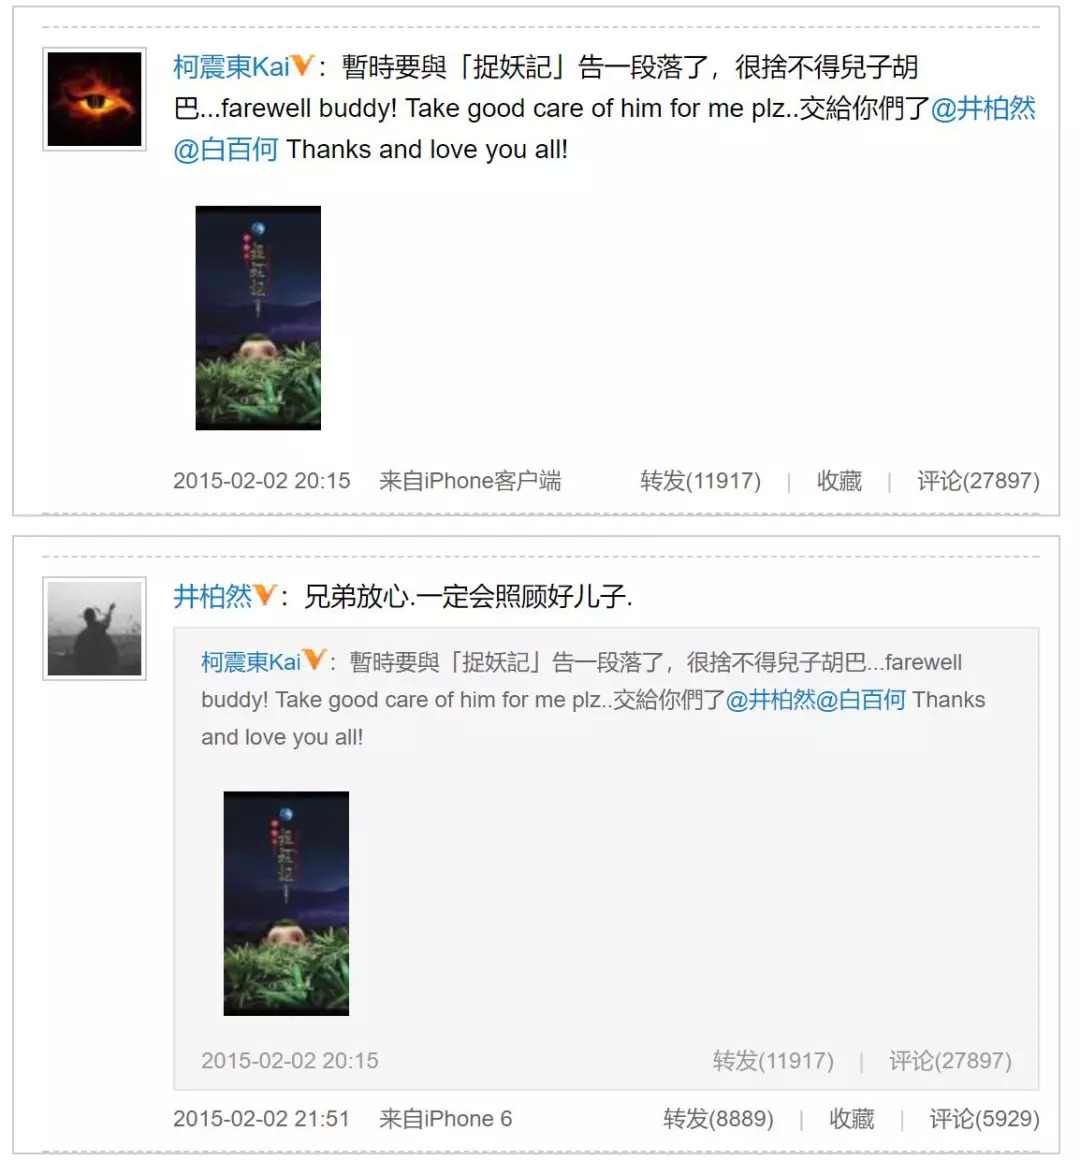1080x1160 pixels.
Task: Open 评论(27897) on the first post
Action: click(x=979, y=481)
